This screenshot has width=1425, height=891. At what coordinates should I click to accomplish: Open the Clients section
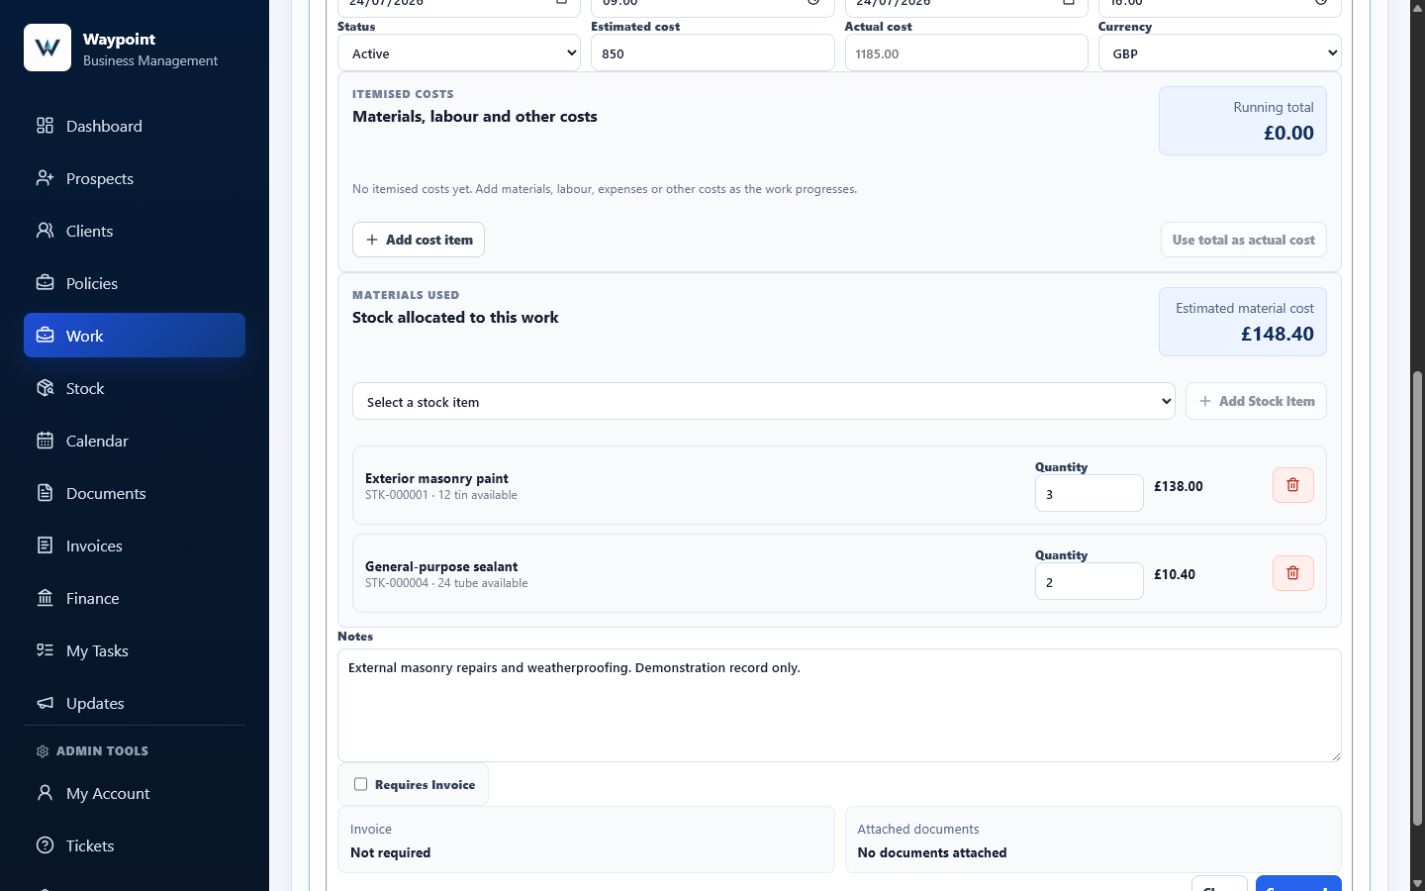point(134,231)
